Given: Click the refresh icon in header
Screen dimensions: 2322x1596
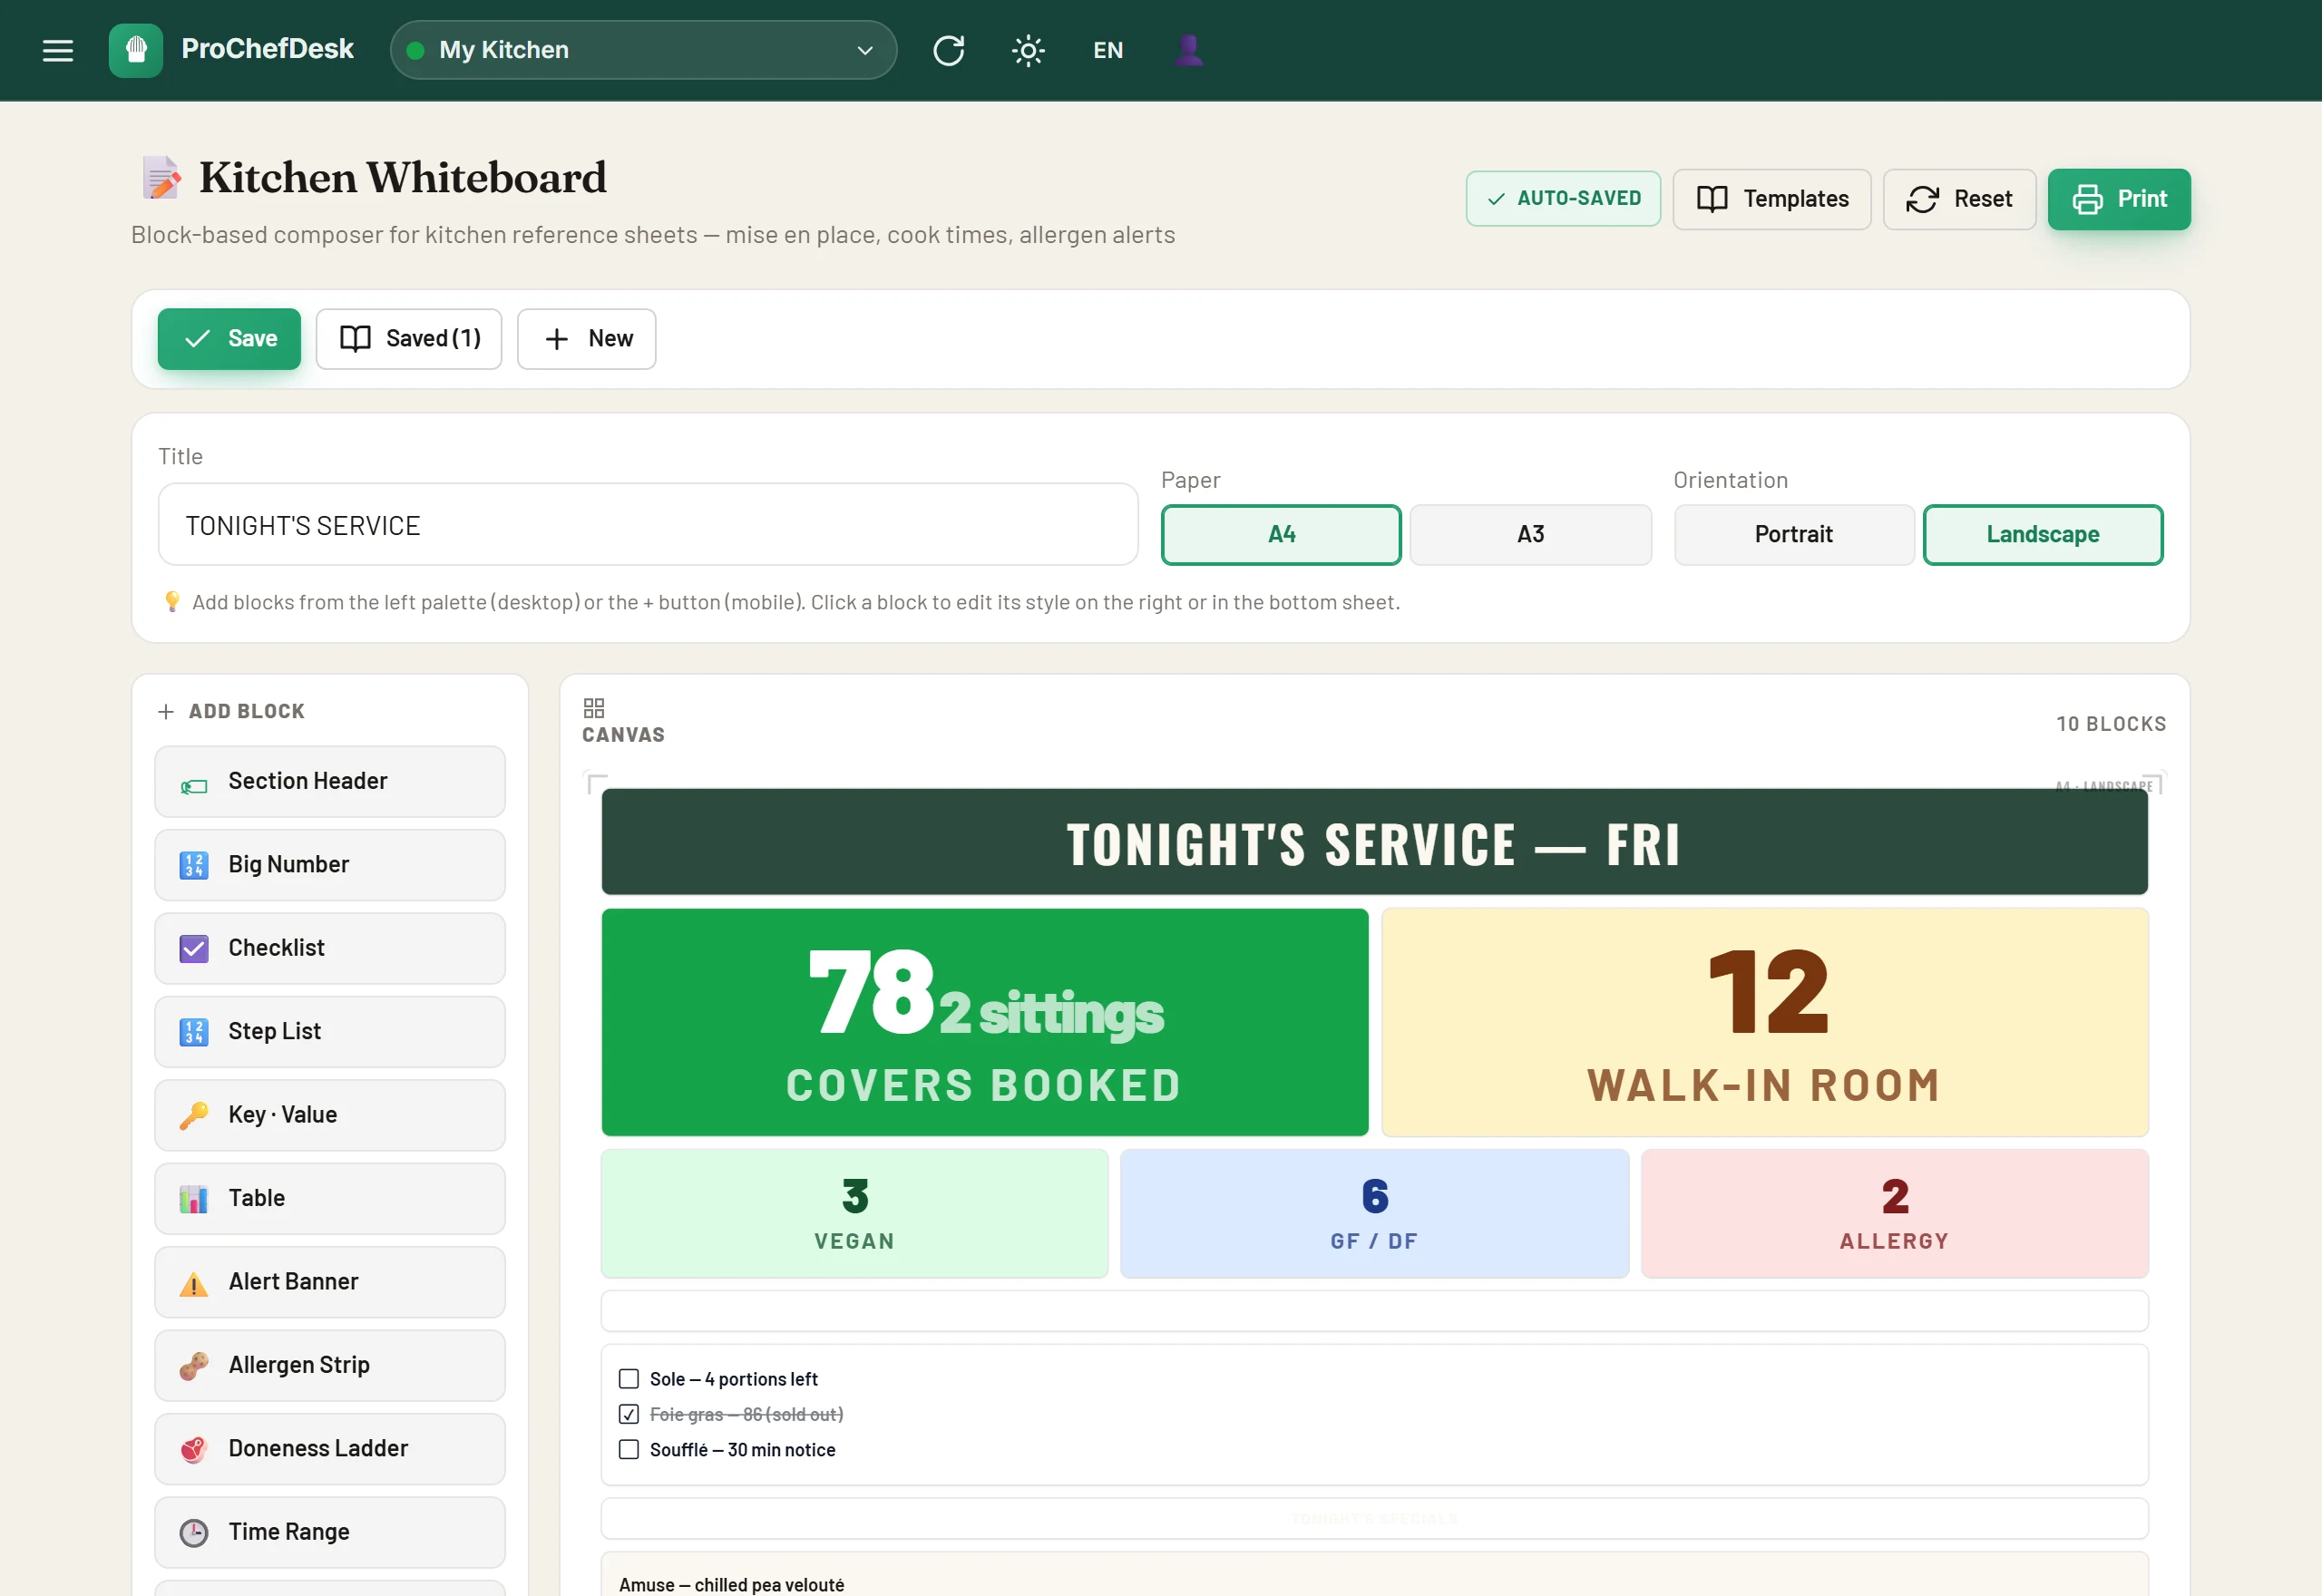Looking at the screenshot, I should (x=948, y=50).
